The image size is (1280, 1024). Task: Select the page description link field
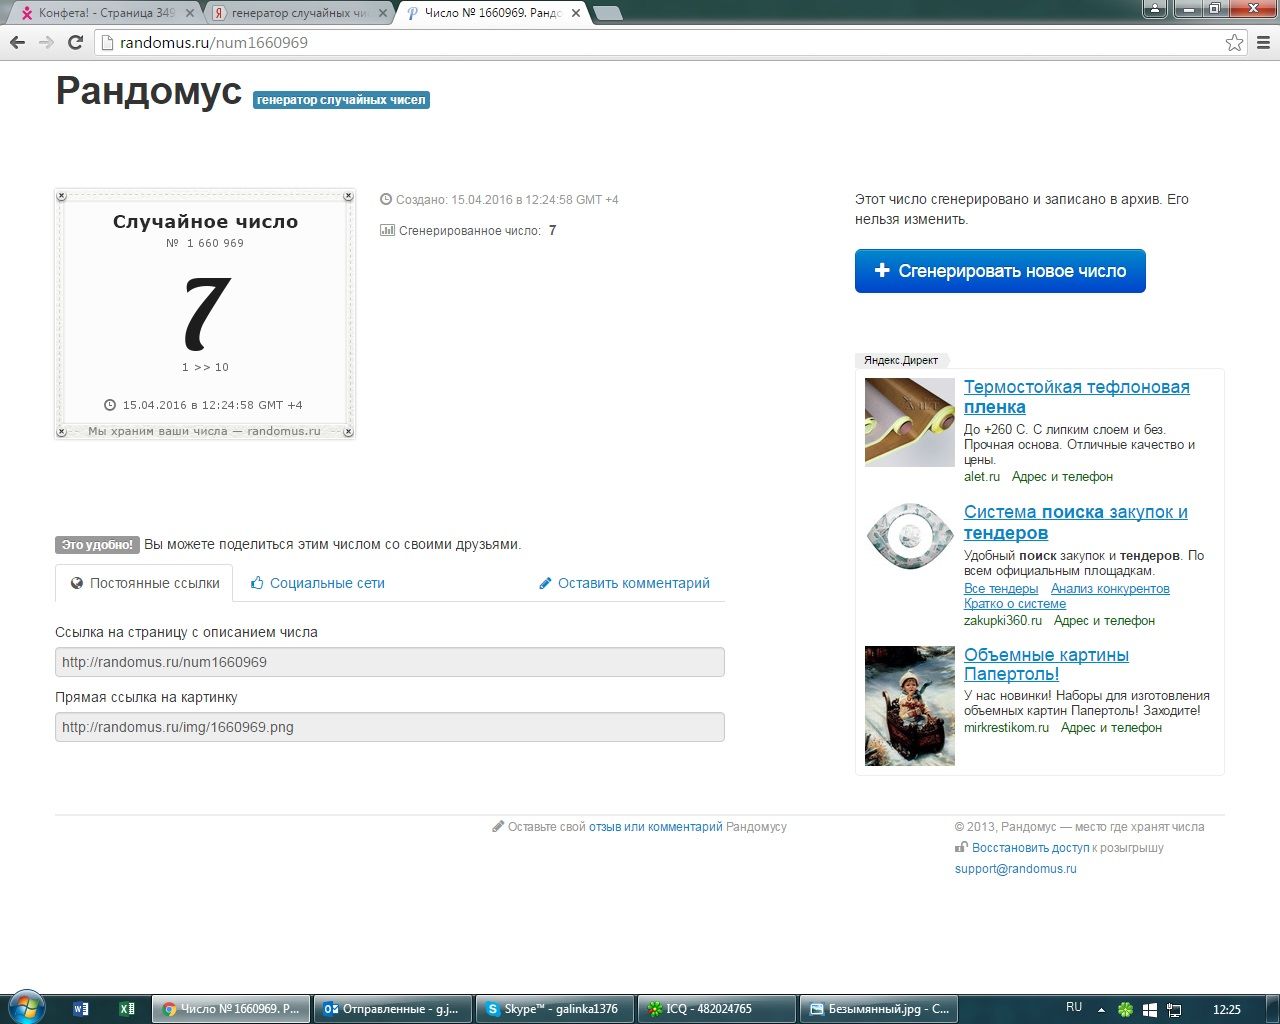click(x=389, y=662)
